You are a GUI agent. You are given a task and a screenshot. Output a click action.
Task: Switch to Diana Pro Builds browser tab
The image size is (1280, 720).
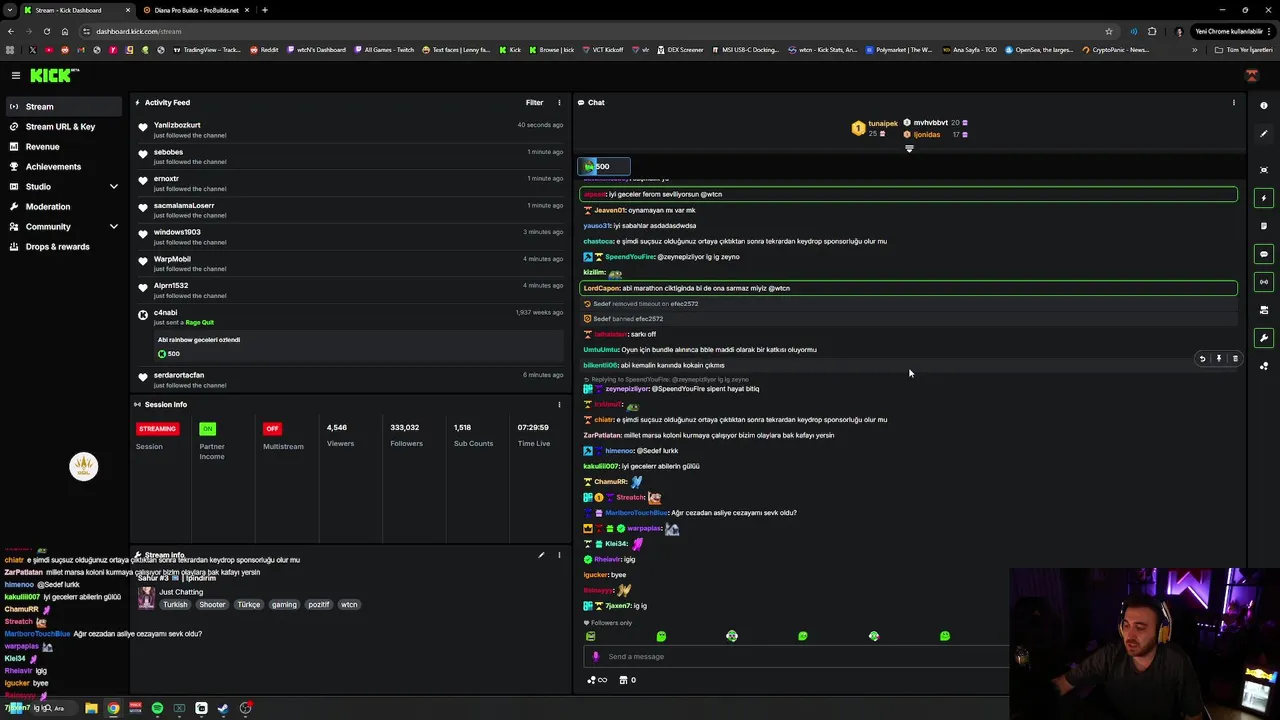click(x=195, y=10)
